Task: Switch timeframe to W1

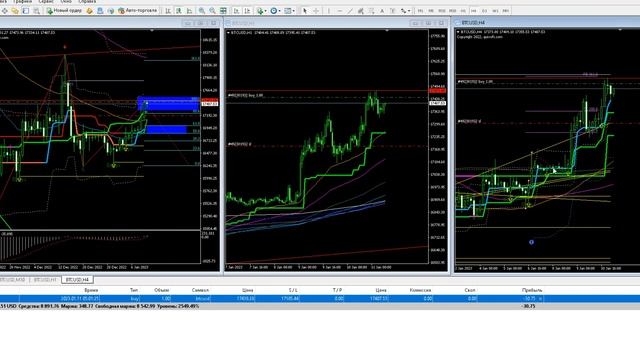Action: coord(495,11)
